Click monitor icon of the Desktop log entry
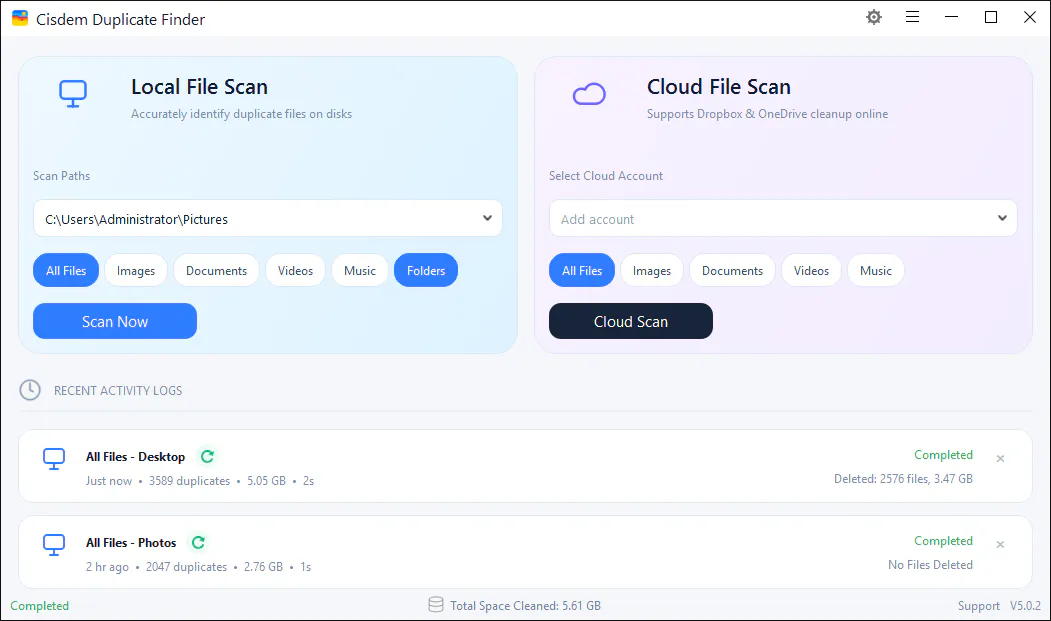The image size is (1051, 621). pyautogui.click(x=54, y=459)
